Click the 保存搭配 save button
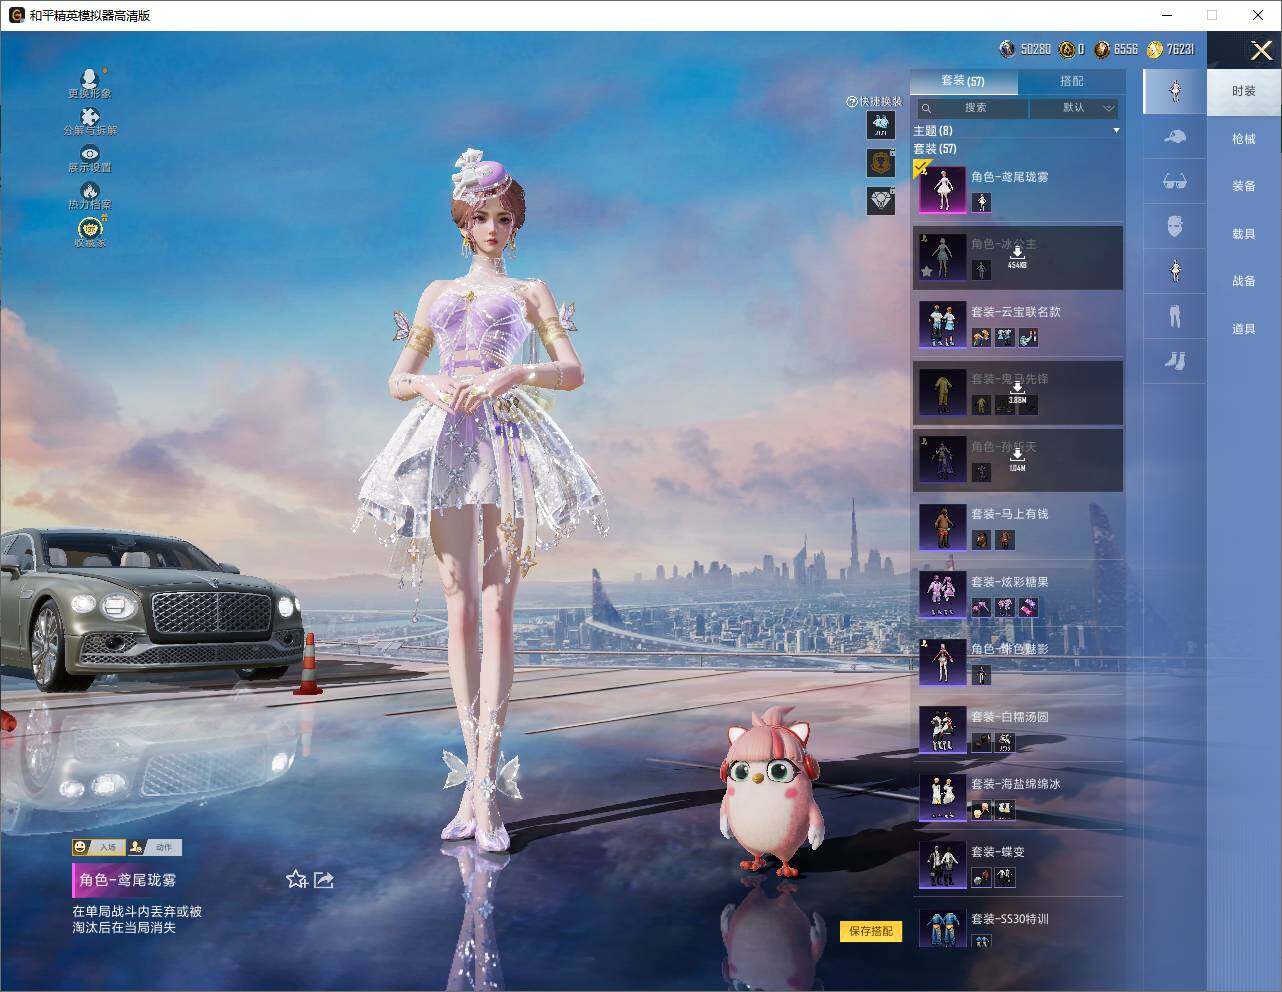The height and width of the screenshot is (992, 1282). [x=870, y=931]
